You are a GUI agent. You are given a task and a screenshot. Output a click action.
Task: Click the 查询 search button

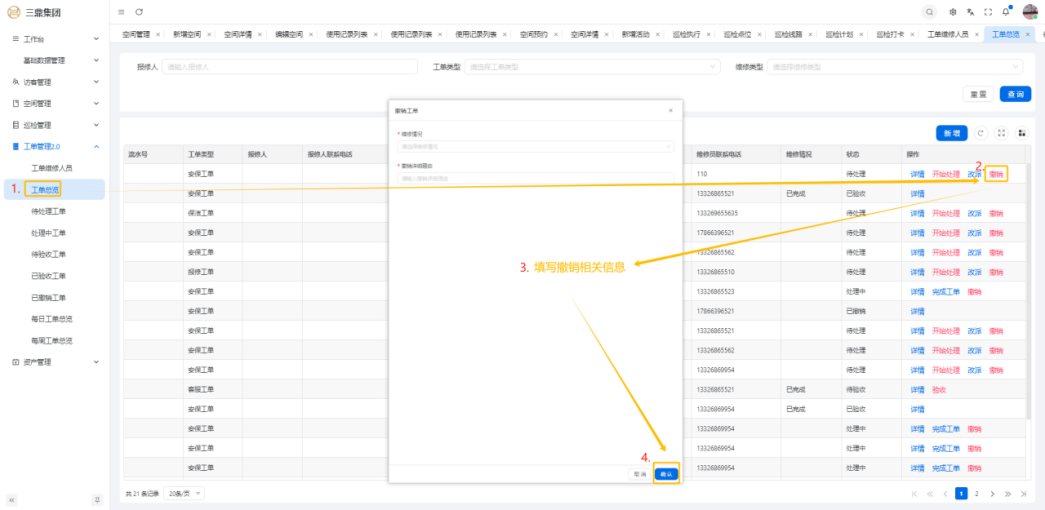pyautogui.click(x=1015, y=94)
